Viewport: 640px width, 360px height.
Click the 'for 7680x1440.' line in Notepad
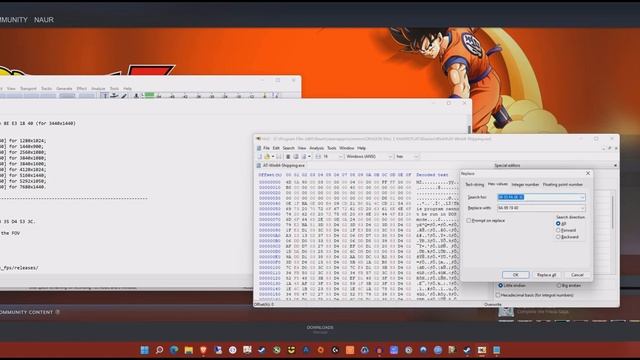click(28, 187)
